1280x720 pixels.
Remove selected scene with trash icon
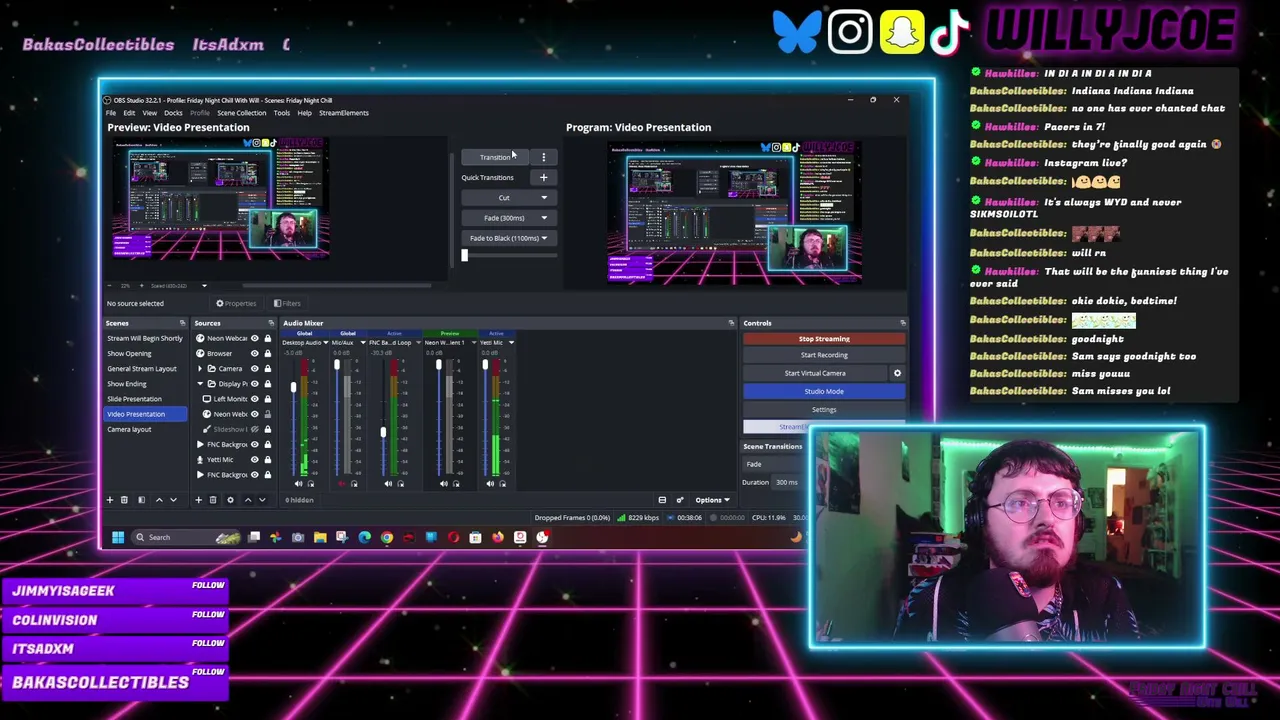124,500
